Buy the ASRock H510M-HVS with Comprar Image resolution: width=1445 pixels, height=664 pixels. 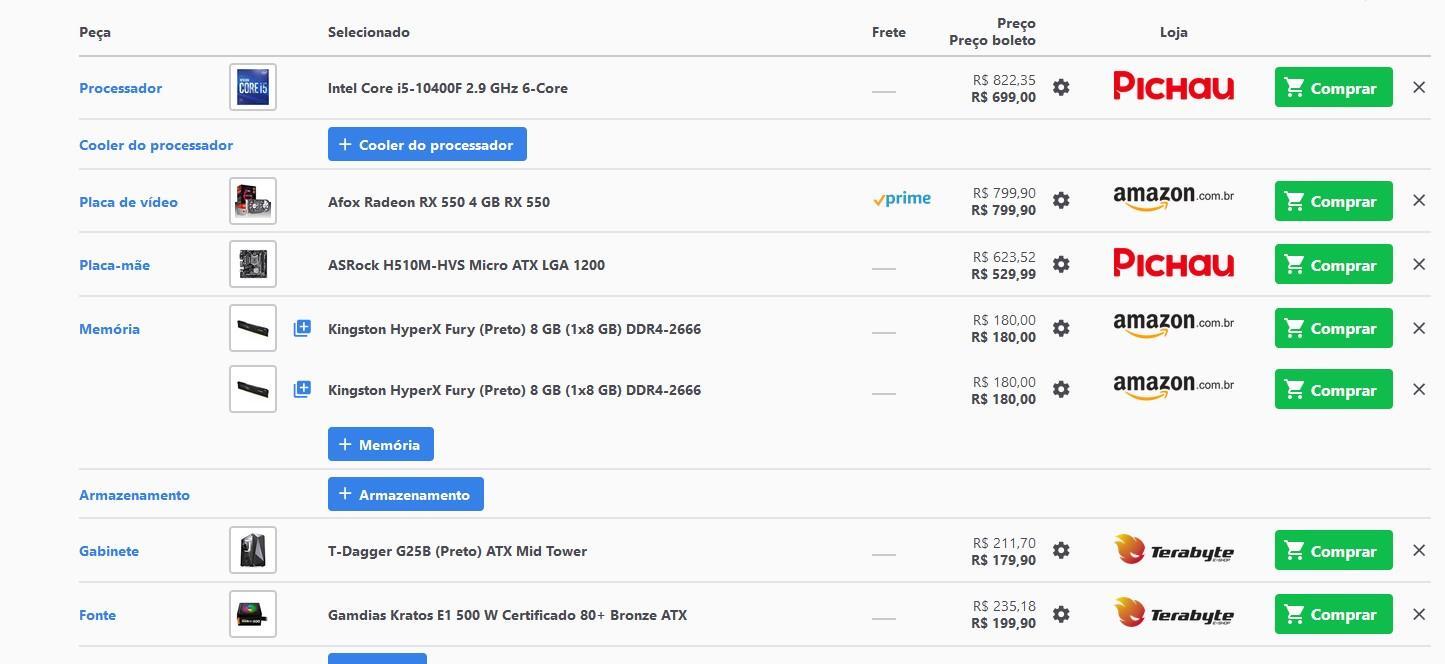click(1333, 265)
